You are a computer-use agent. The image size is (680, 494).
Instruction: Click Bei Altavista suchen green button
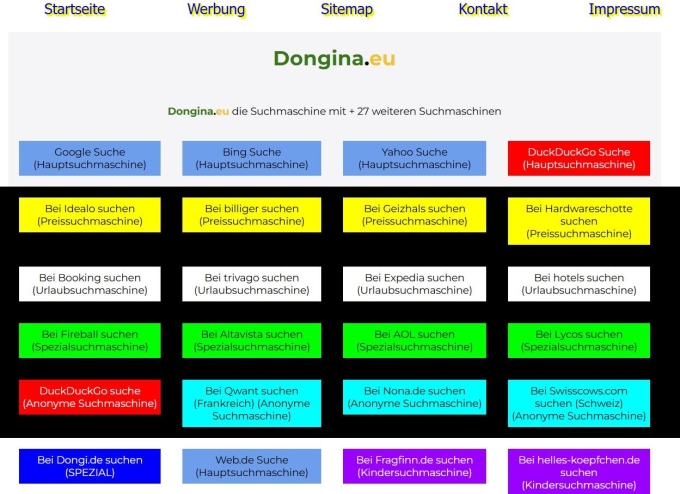252,340
